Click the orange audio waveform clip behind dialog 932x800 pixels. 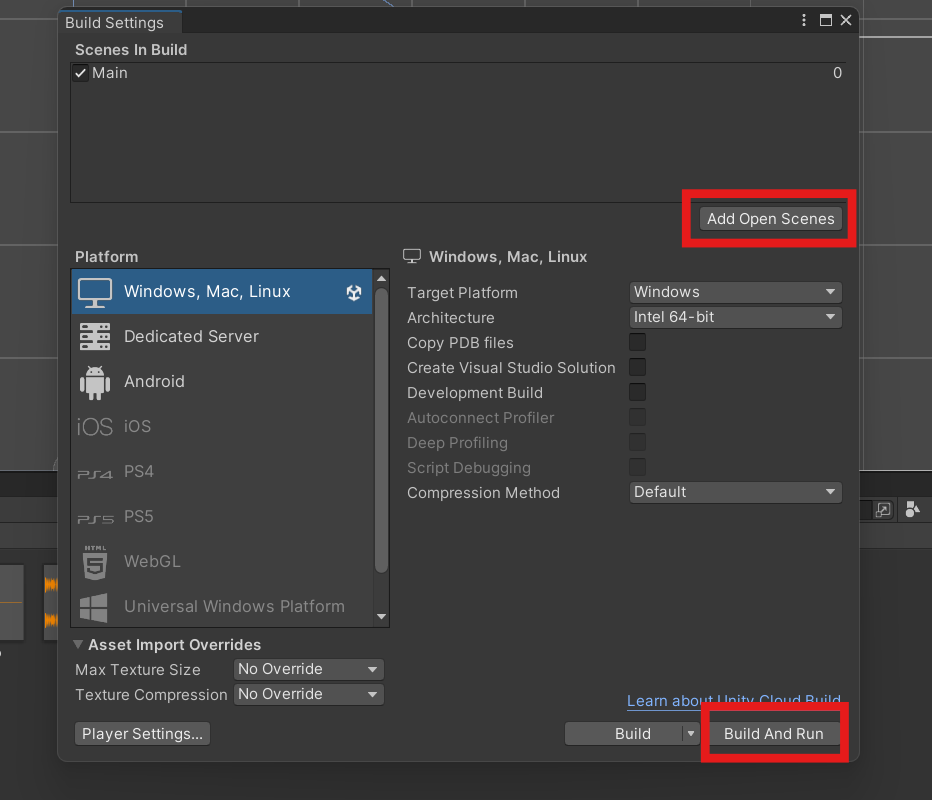click(51, 603)
